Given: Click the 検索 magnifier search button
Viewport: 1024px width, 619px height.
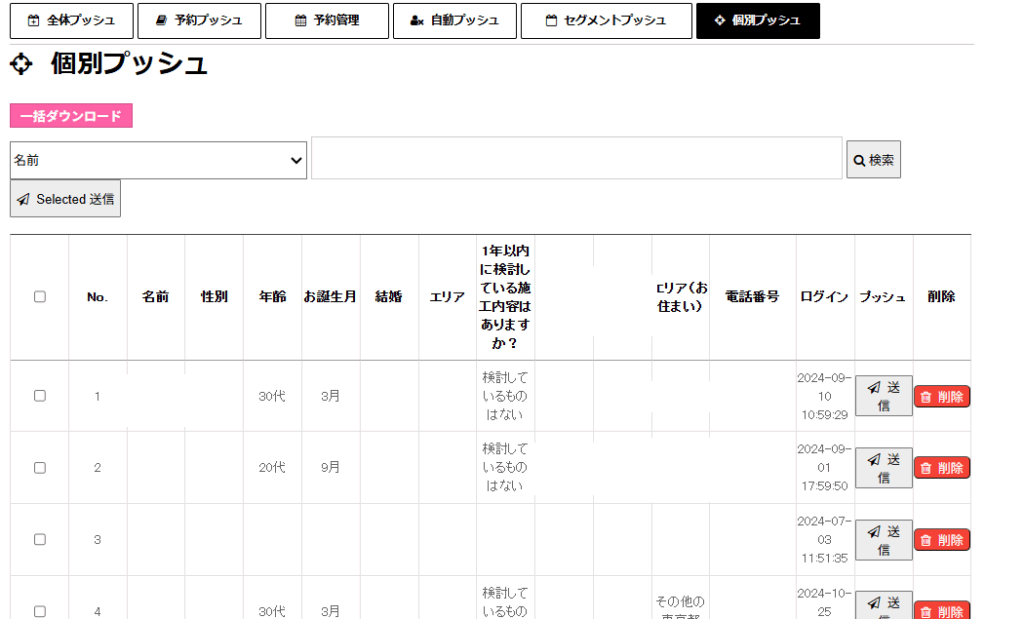Looking at the screenshot, I should pos(873,160).
